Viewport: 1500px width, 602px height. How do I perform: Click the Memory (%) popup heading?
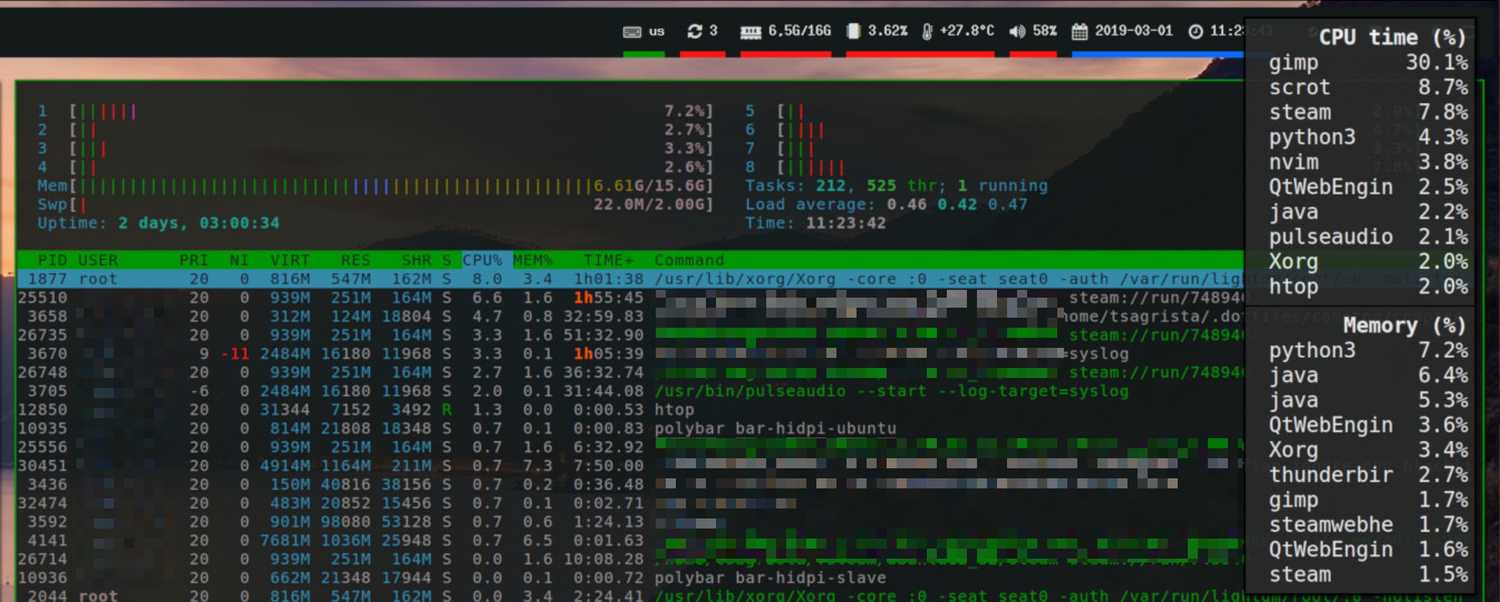(1405, 325)
